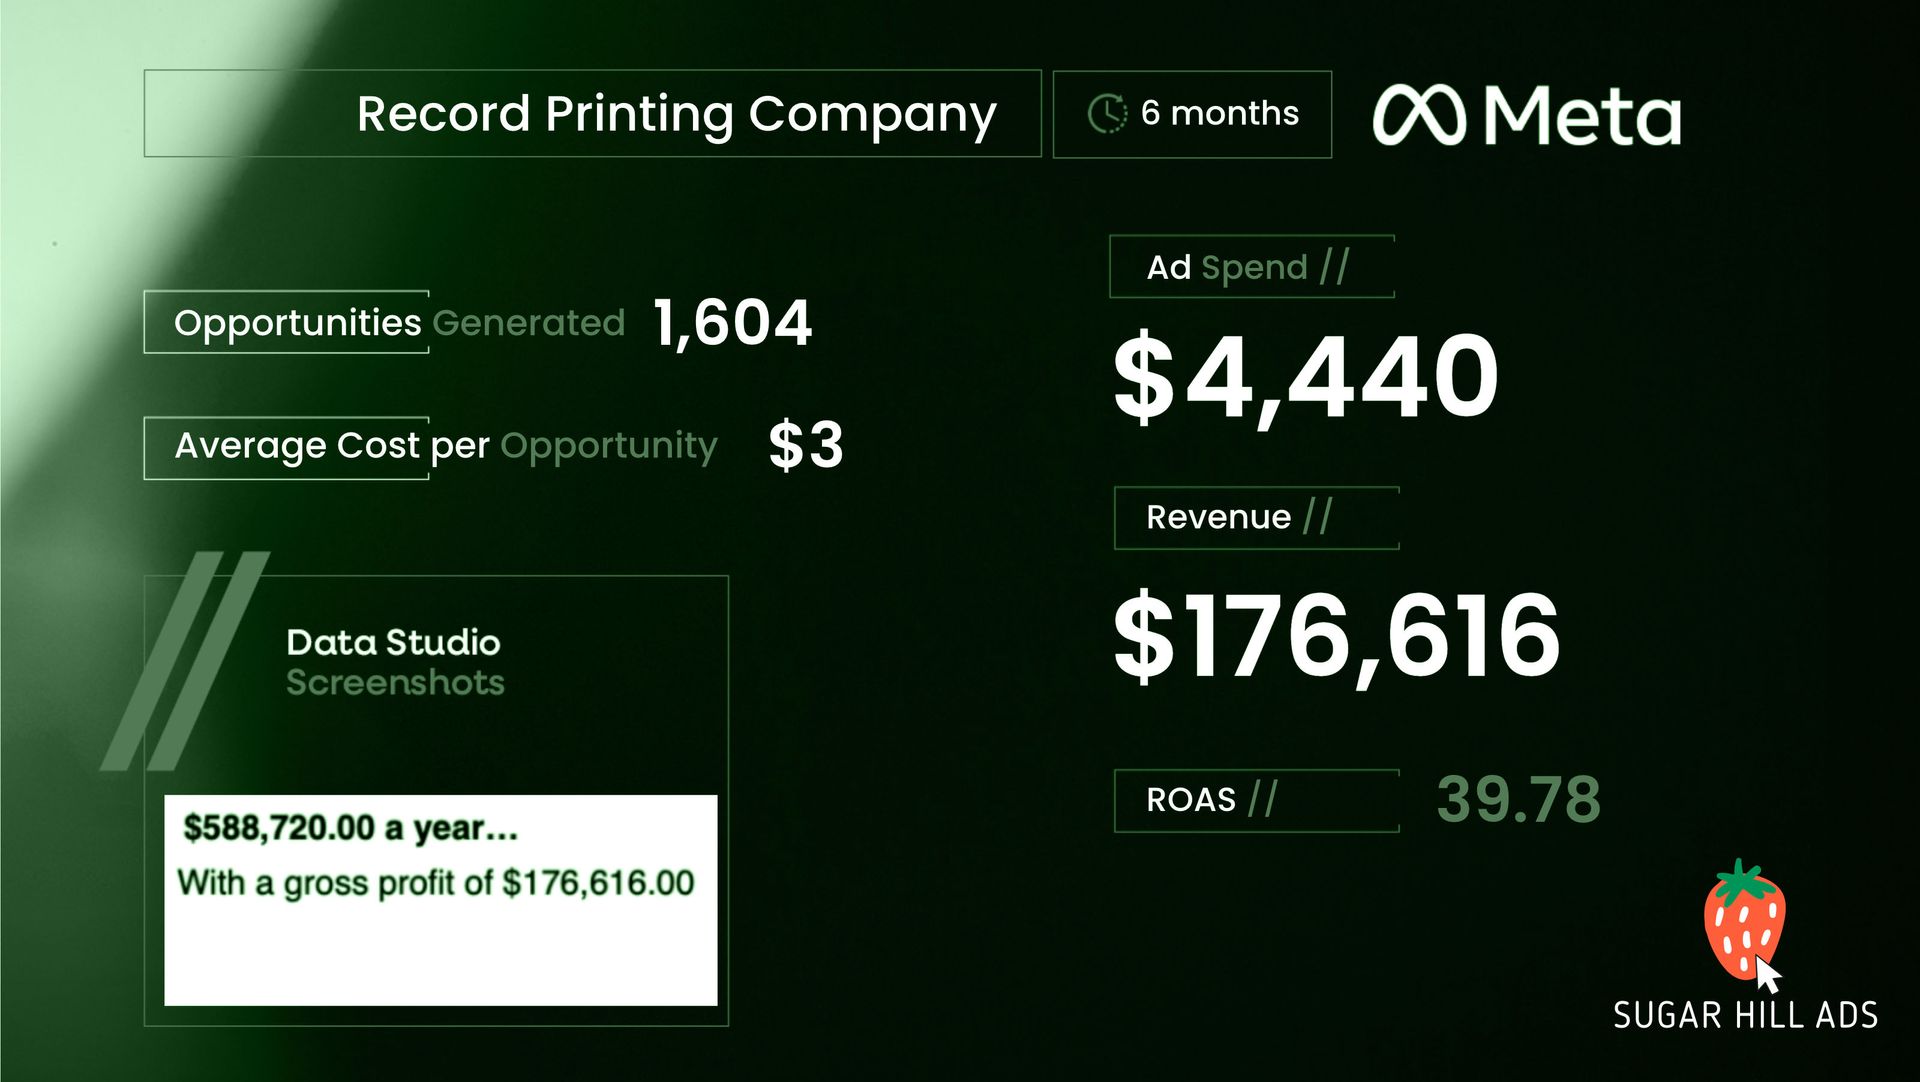Click the double slashes after Ad Spend
Viewport: 1920px width, 1082px height.
click(x=1334, y=267)
